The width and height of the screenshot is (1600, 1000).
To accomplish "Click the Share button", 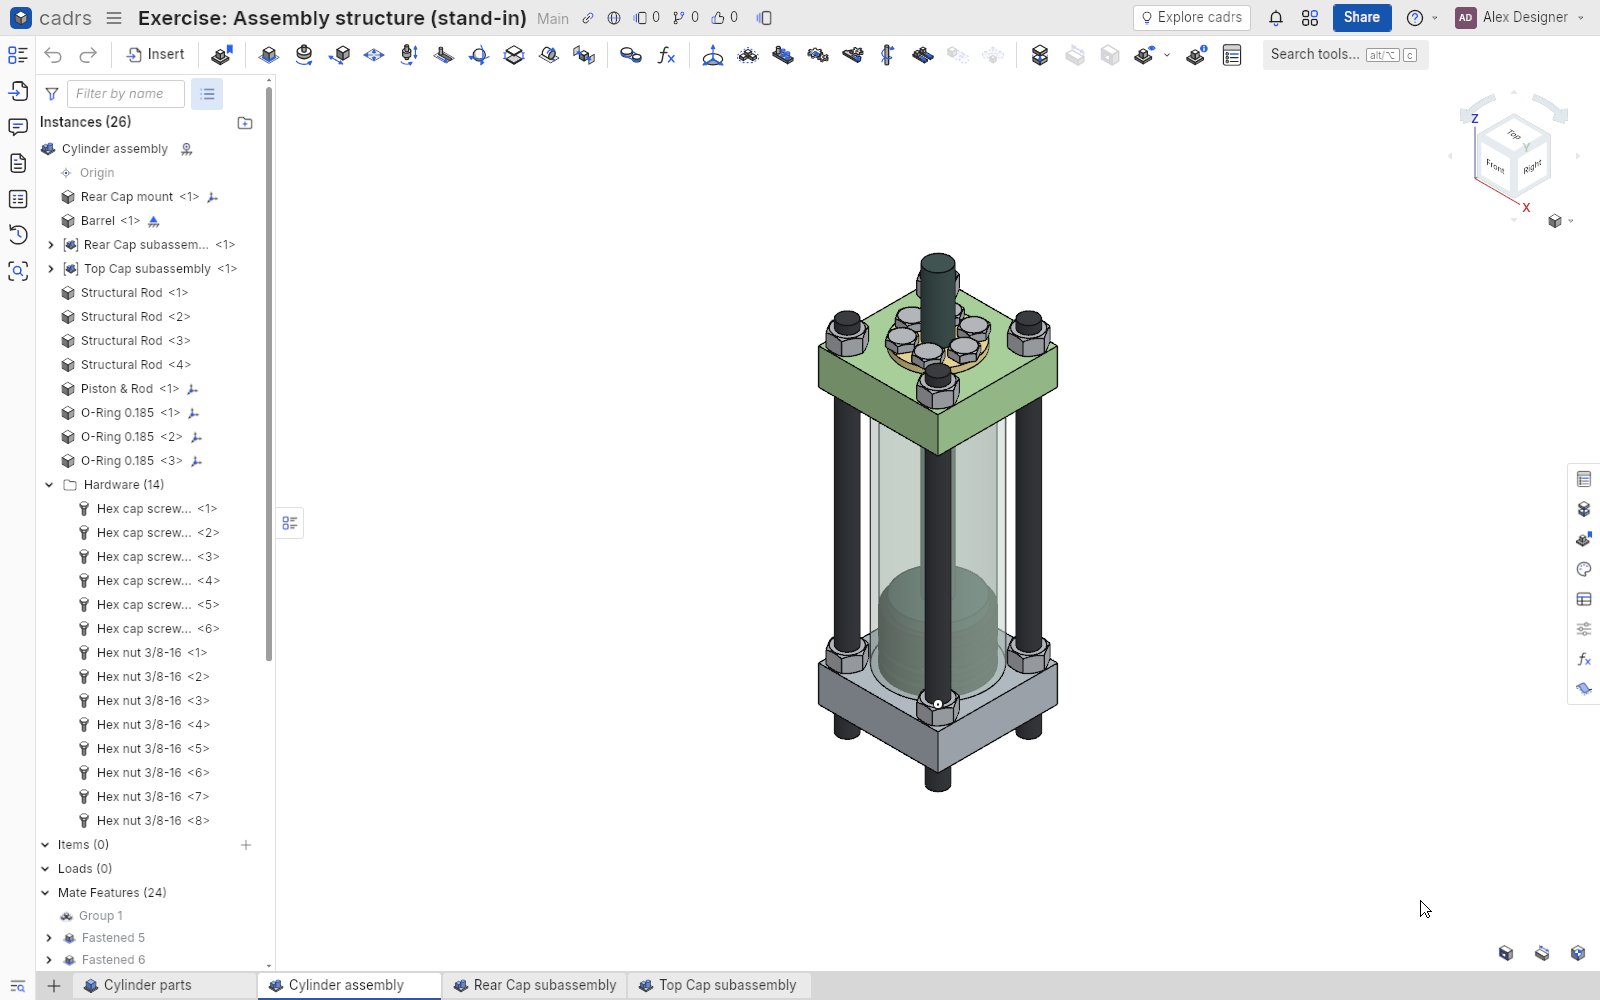I will (1362, 18).
